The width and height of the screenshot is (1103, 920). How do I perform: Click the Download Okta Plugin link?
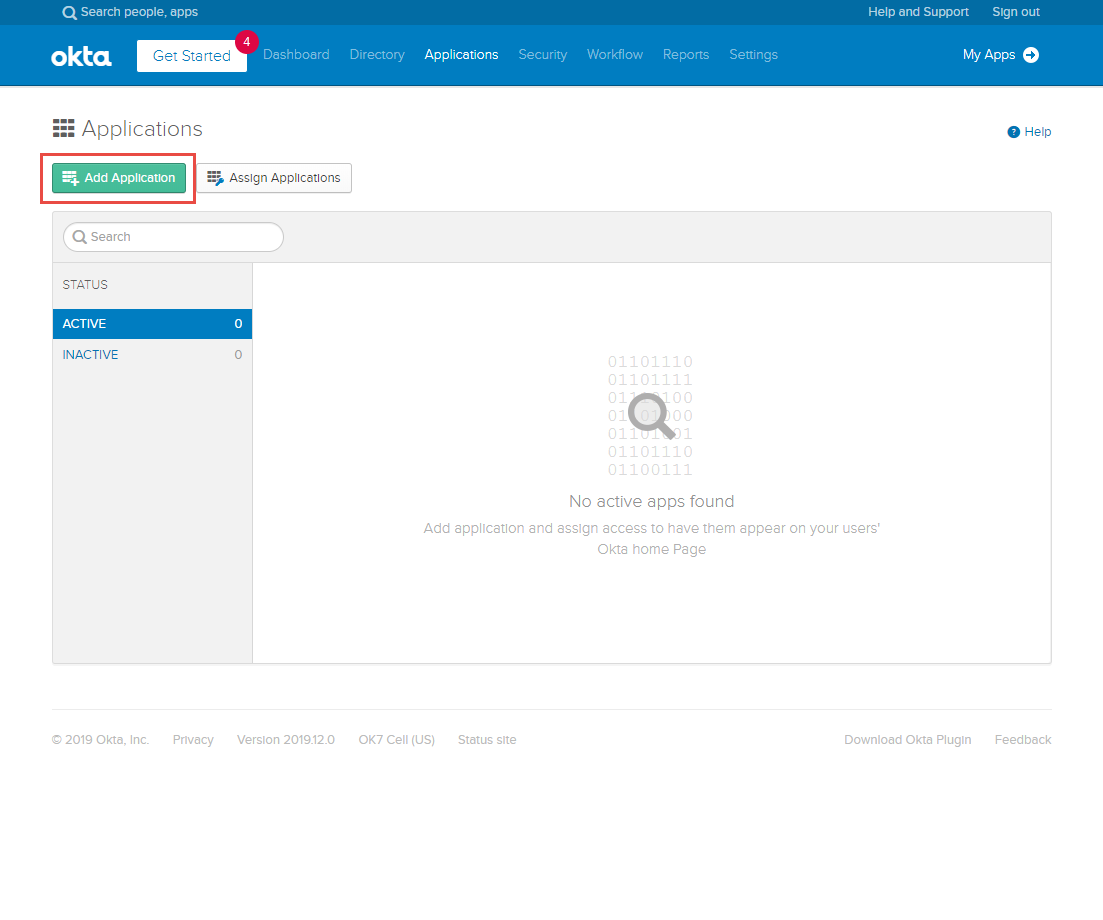(x=907, y=739)
